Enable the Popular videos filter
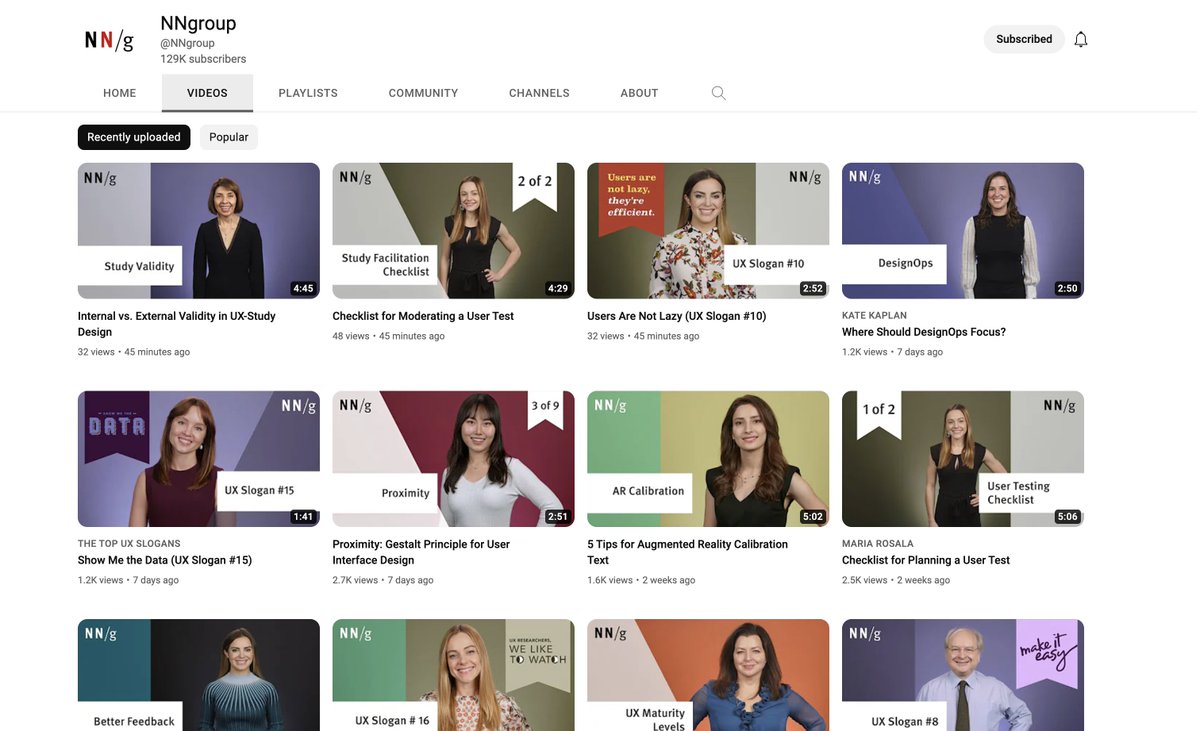1200x731 pixels. (x=228, y=136)
